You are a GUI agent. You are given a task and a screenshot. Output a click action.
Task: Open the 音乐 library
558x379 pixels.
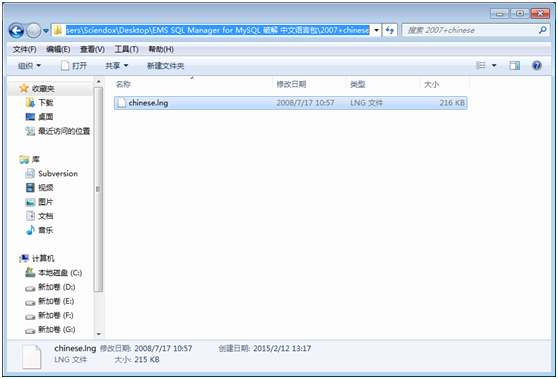point(46,230)
